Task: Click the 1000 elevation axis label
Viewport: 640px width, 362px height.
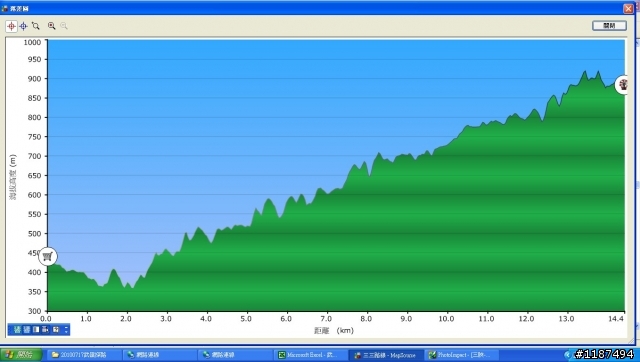Action: [32, 42]
